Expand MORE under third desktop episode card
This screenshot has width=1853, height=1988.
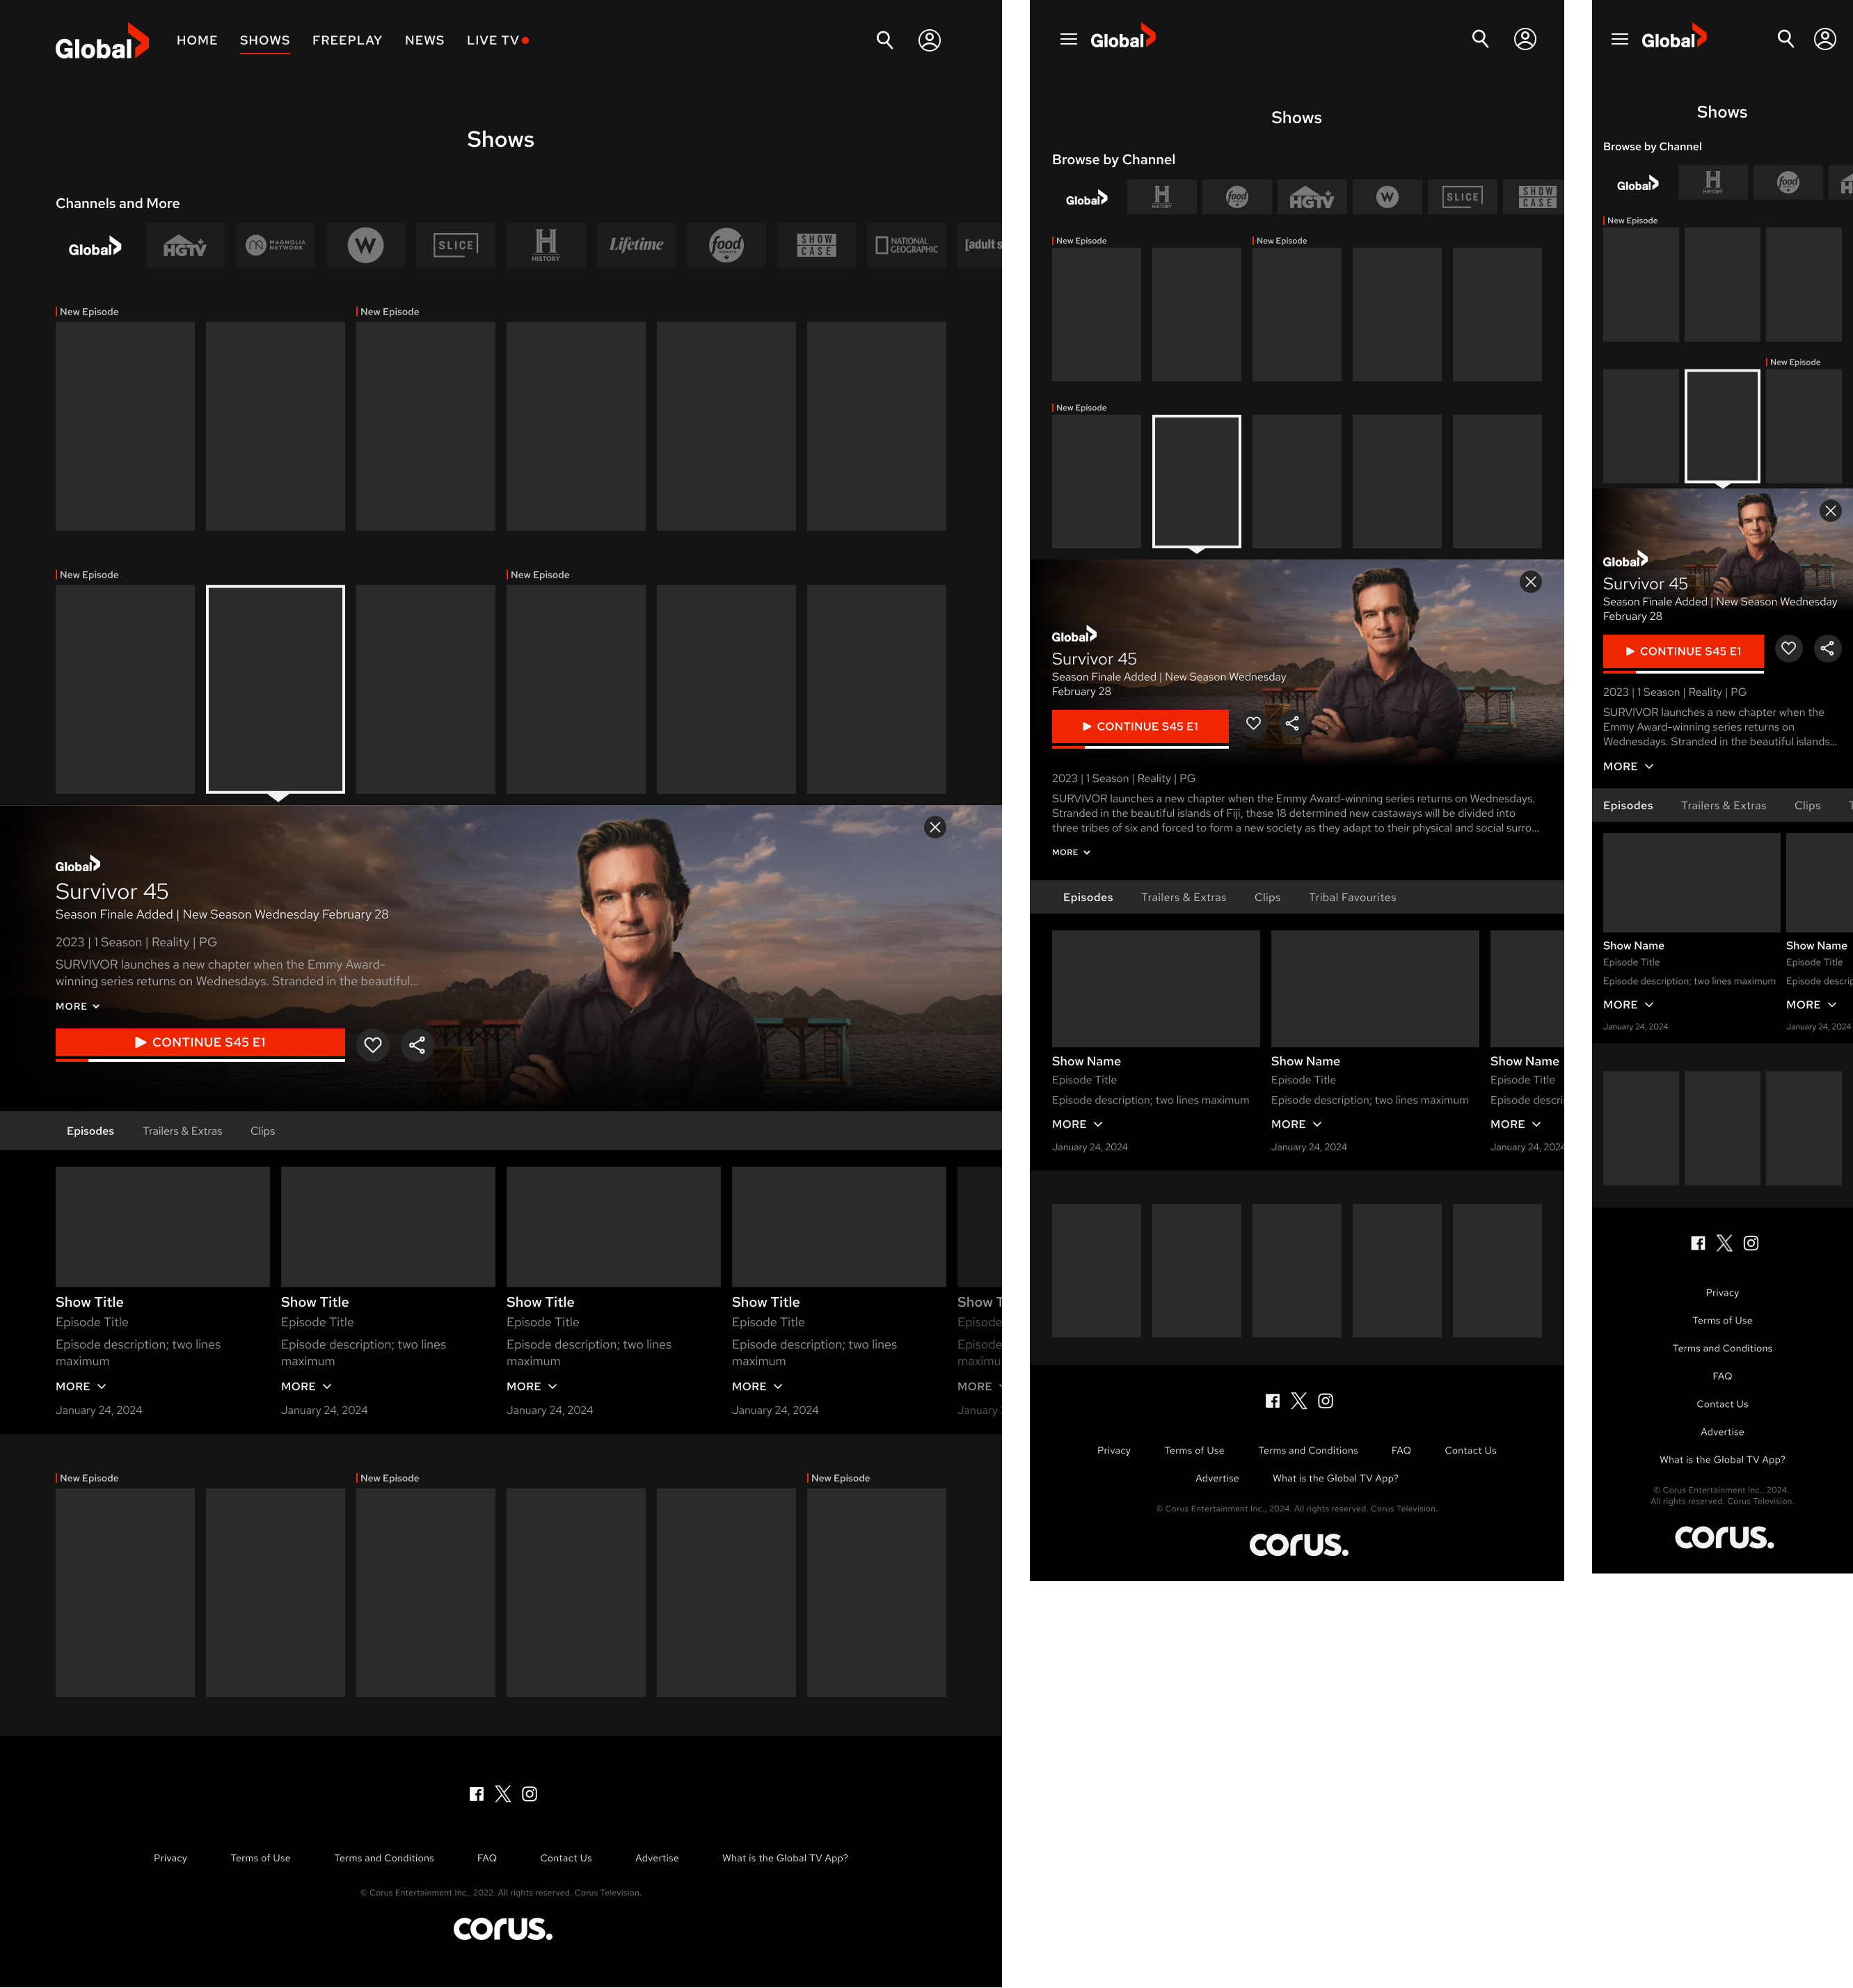[532, 1386]
